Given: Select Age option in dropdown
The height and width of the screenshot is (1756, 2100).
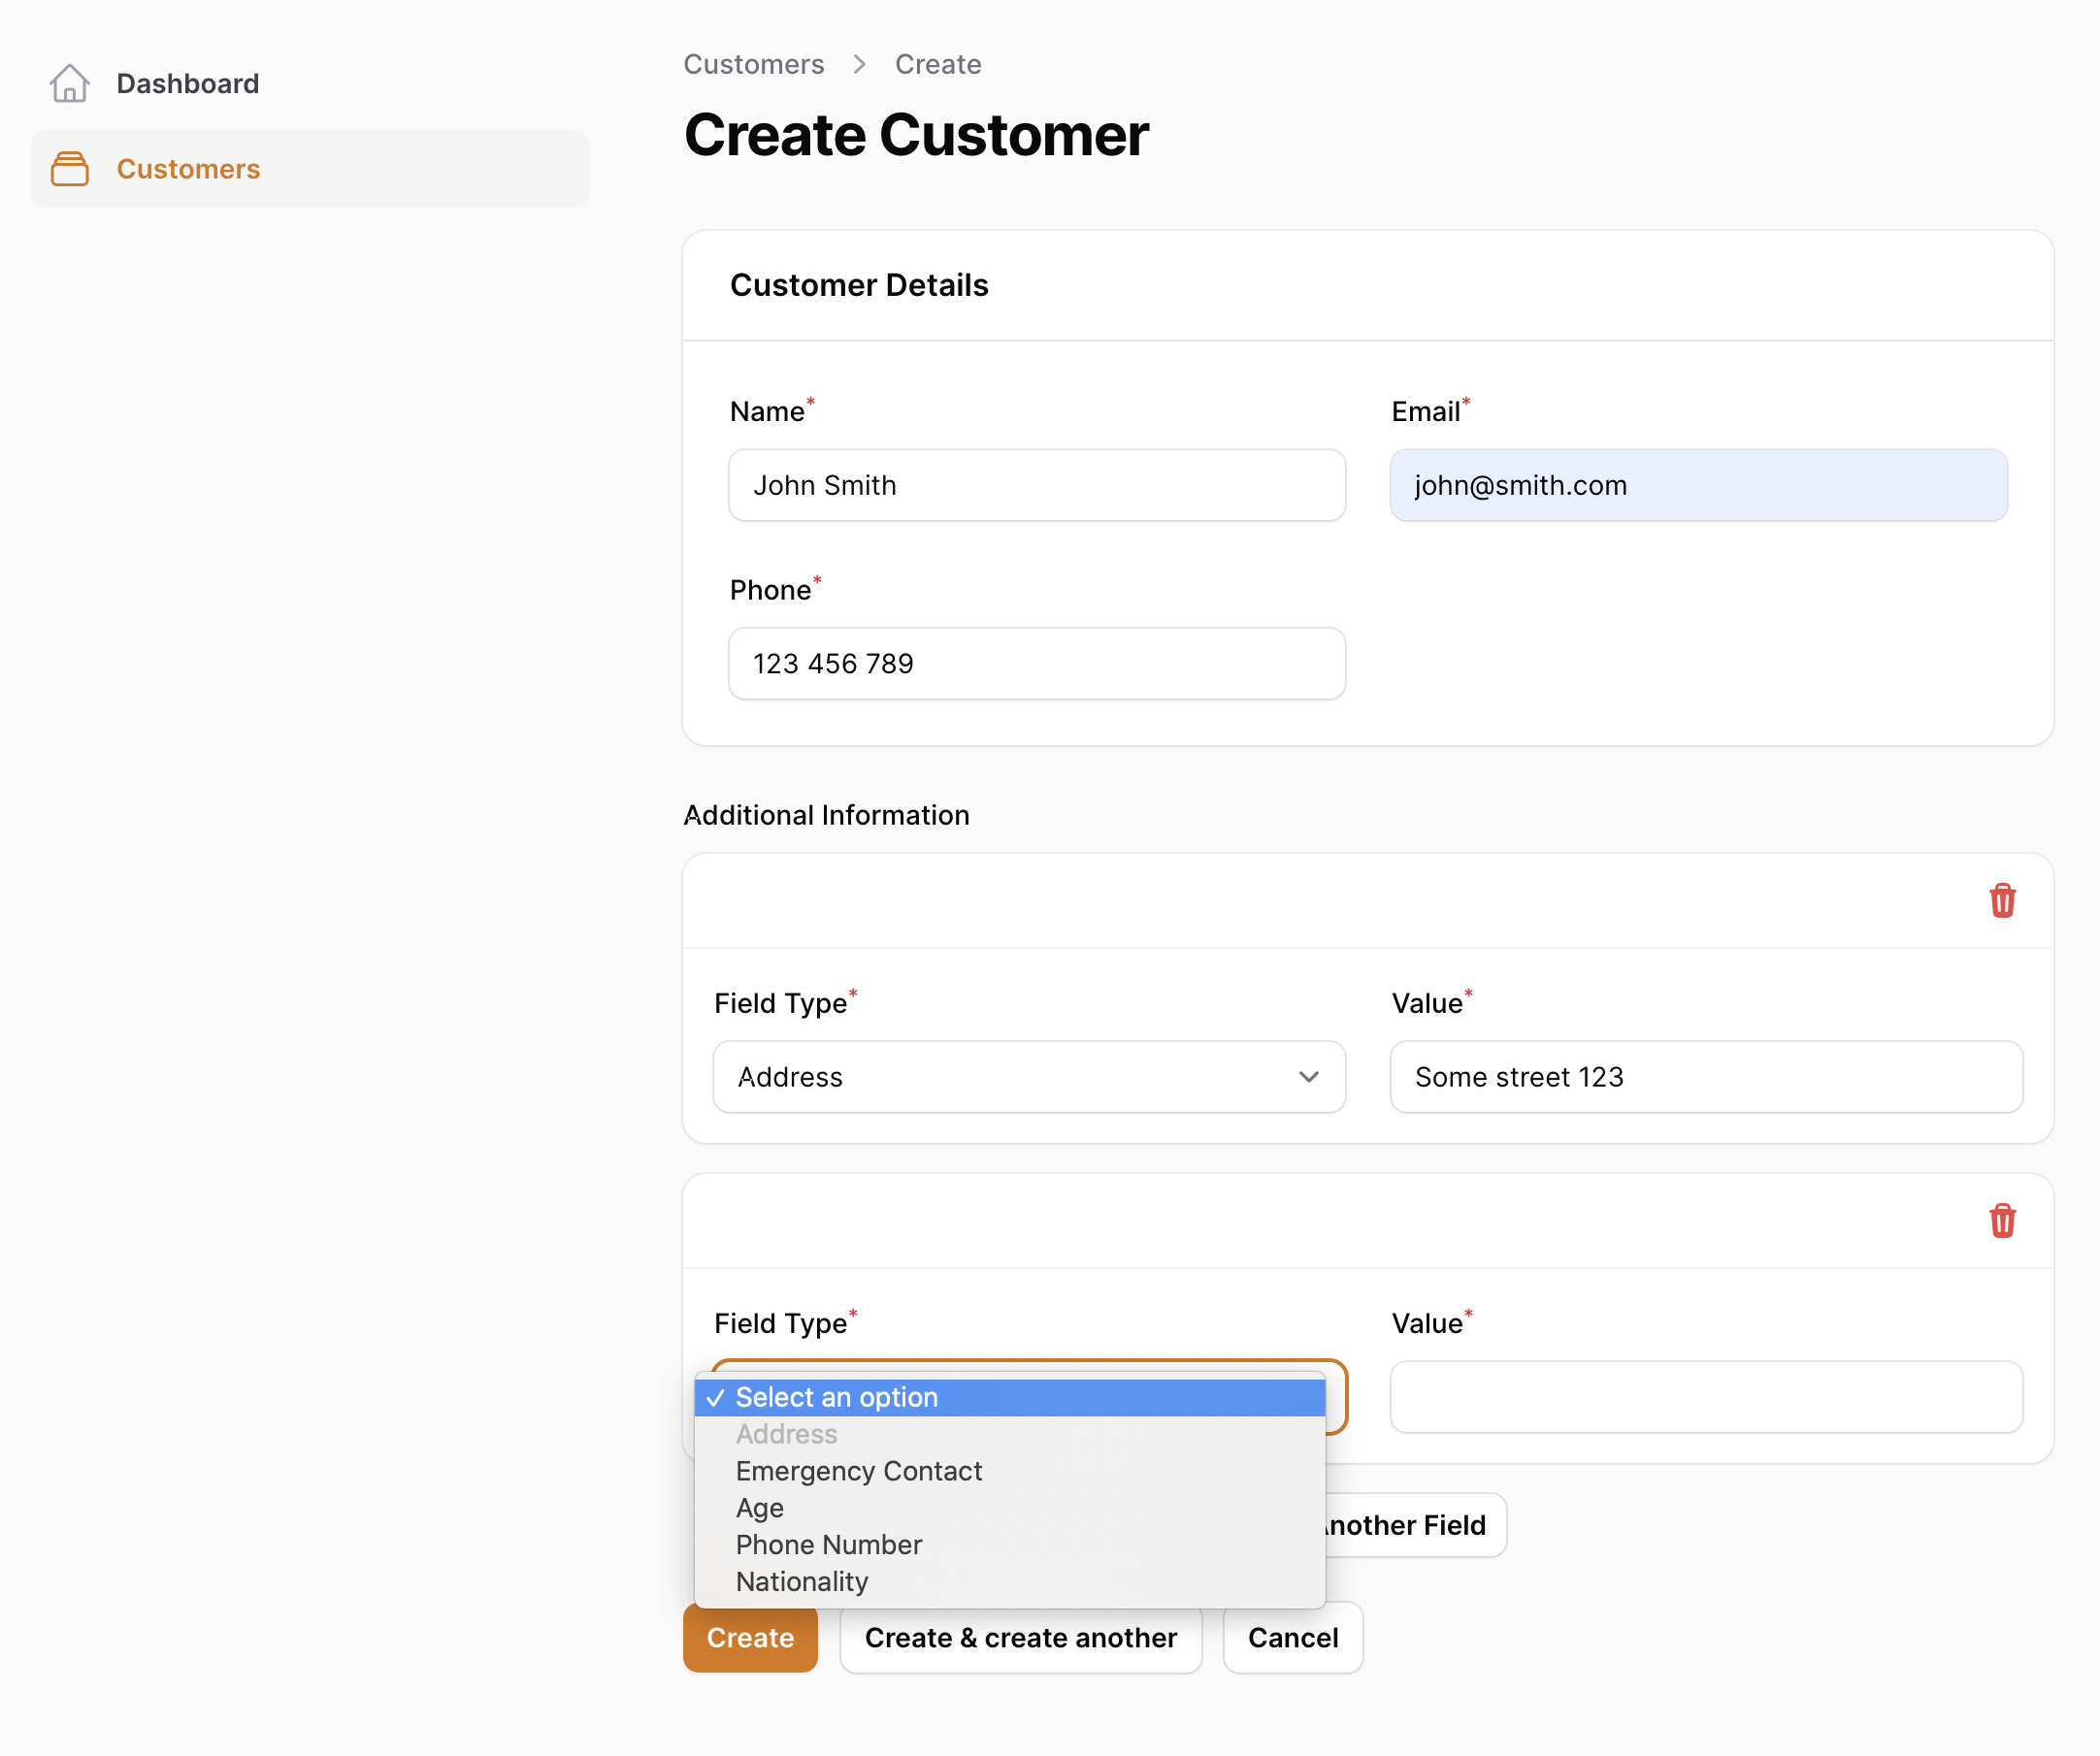Looking at the screenshot, I should pos(1010,1508).
